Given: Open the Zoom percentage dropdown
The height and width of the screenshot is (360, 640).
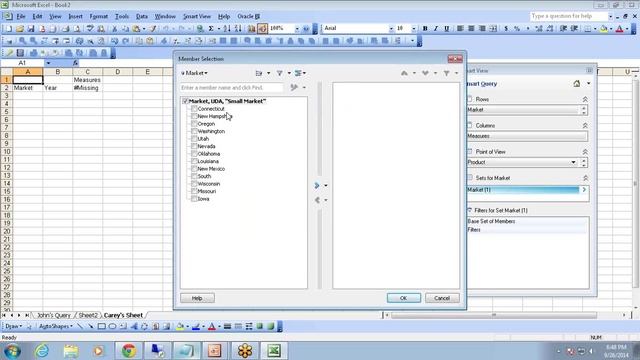Looking at the screenshot, I should (297, 29).
